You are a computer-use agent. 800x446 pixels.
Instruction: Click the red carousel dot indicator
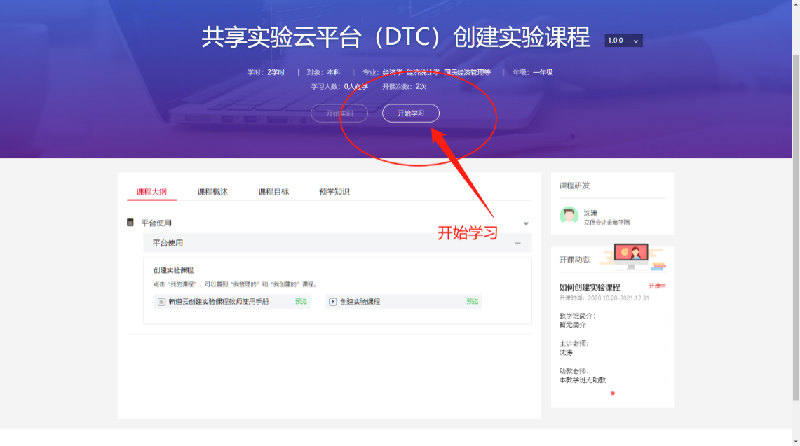[x=612, y=393]
